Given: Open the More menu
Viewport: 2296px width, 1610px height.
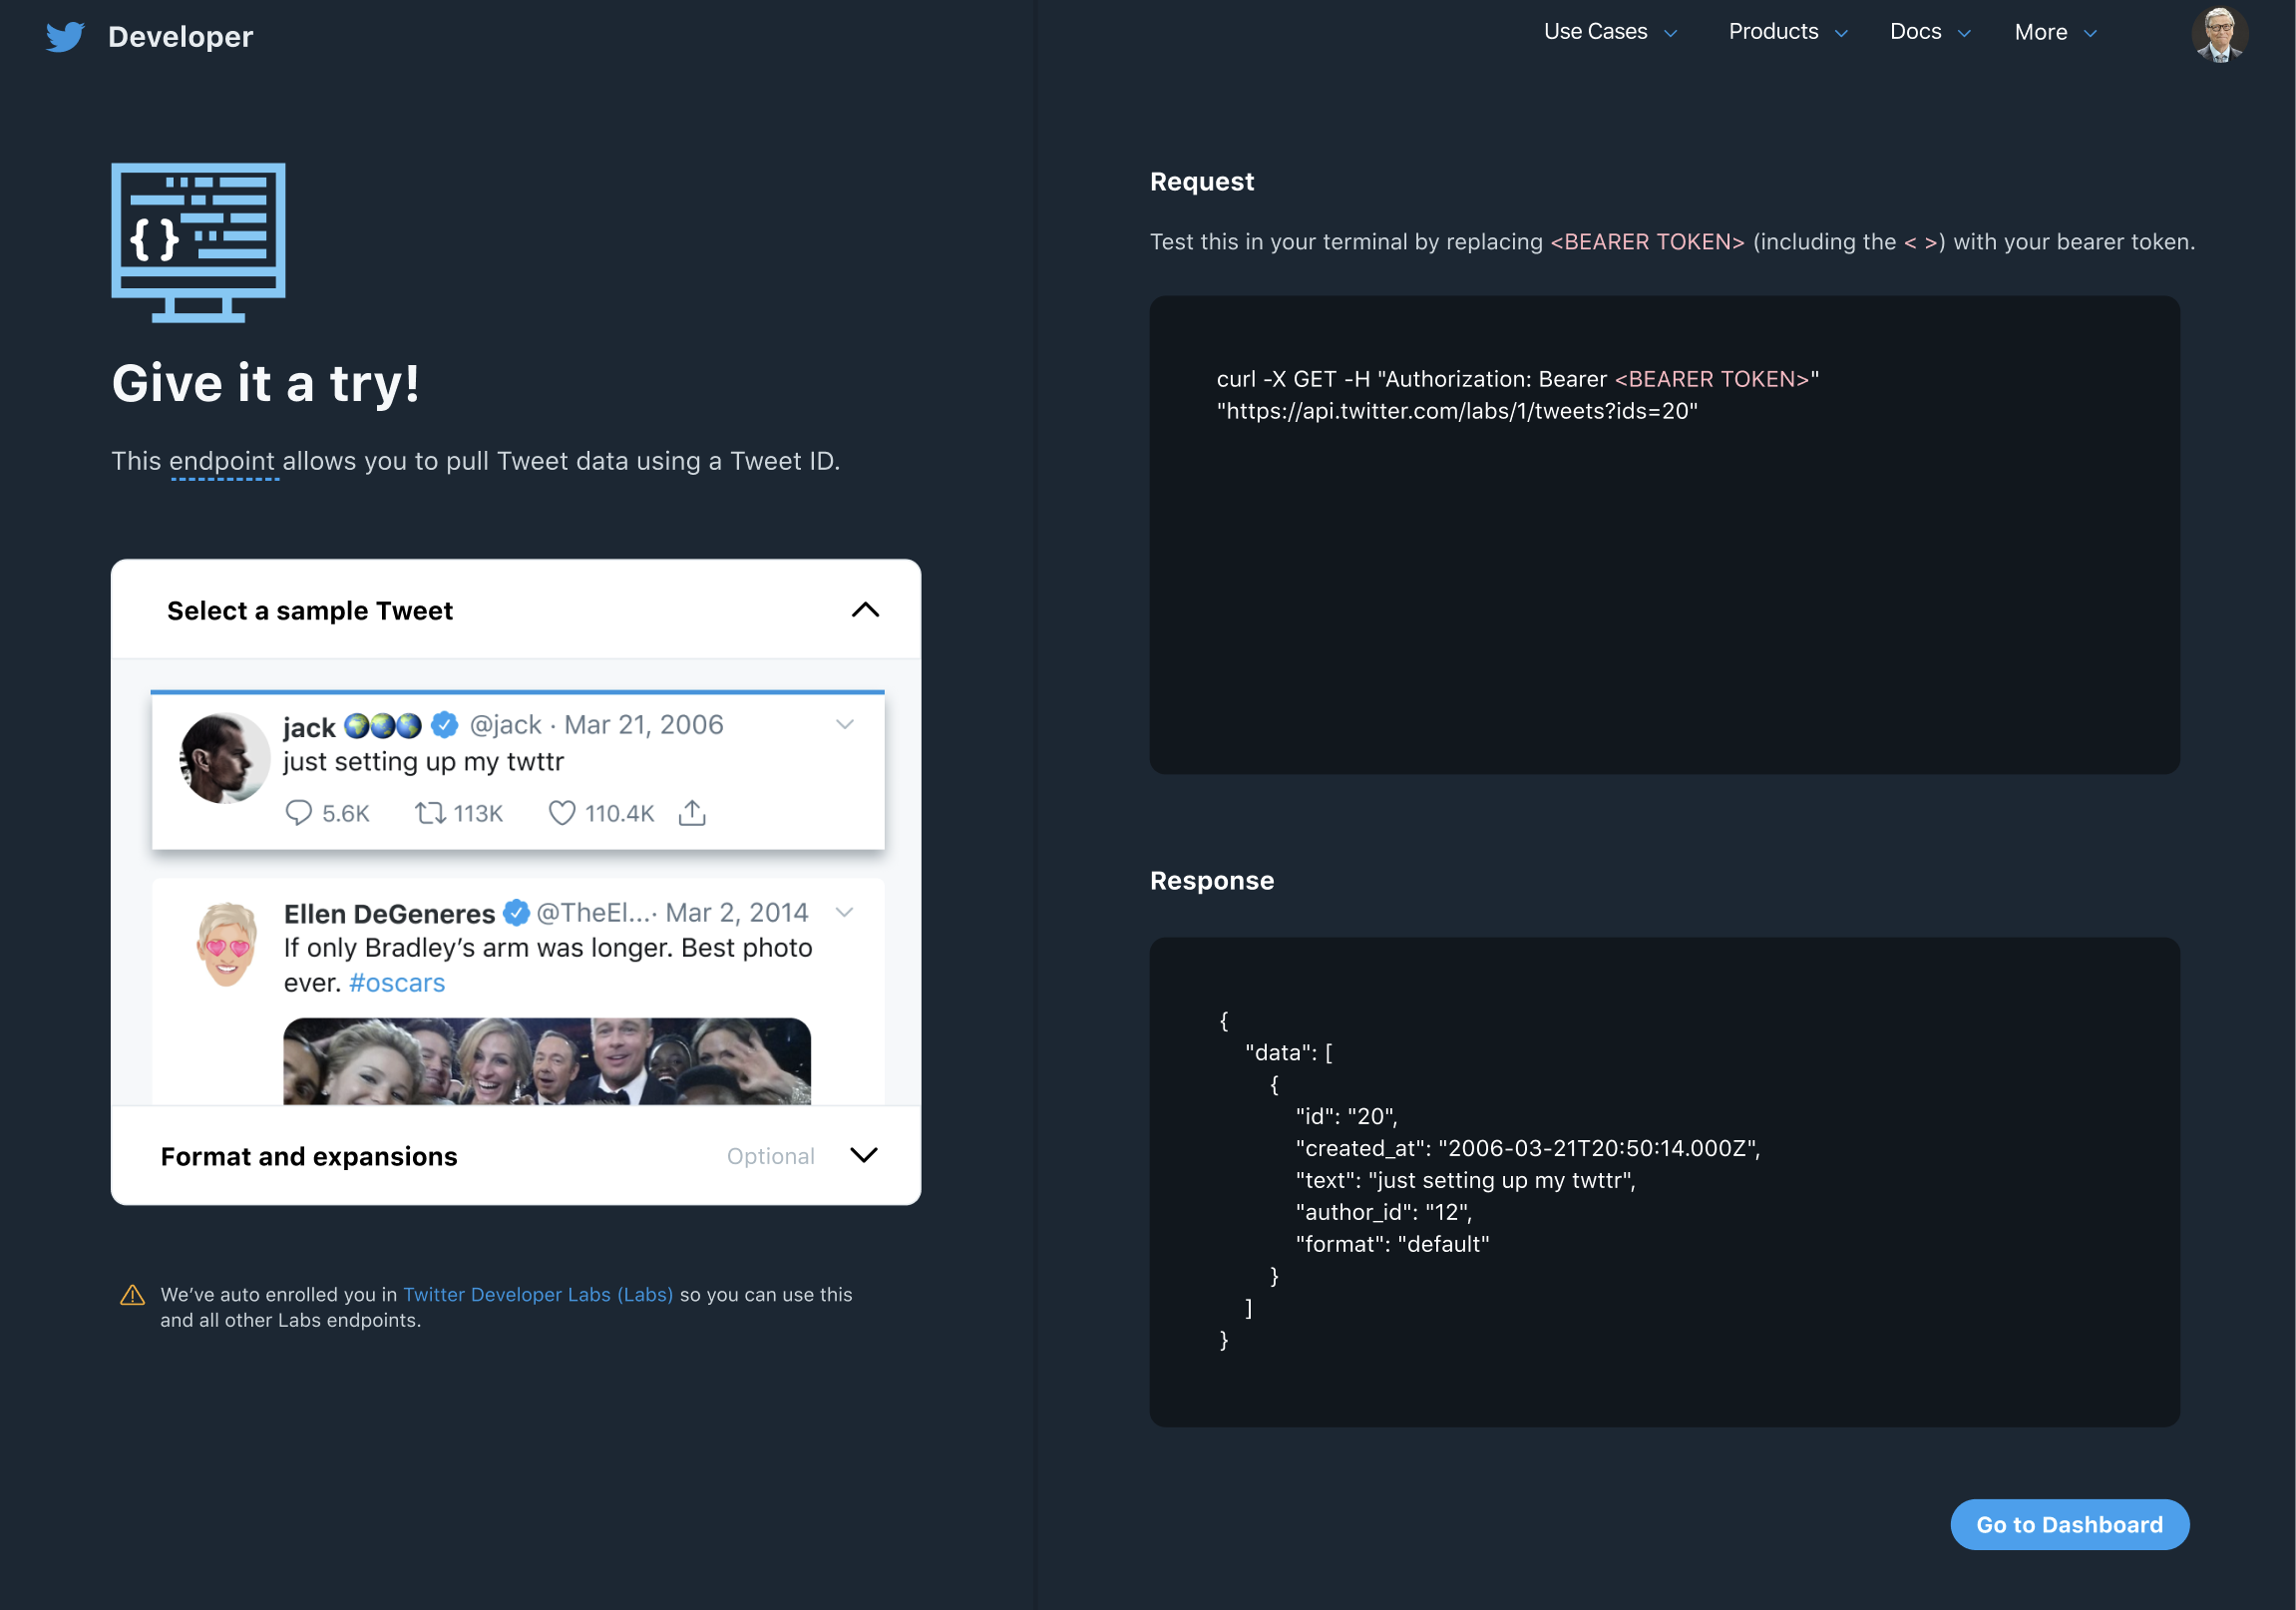Looking at the screenshot, I should 2056,32.
